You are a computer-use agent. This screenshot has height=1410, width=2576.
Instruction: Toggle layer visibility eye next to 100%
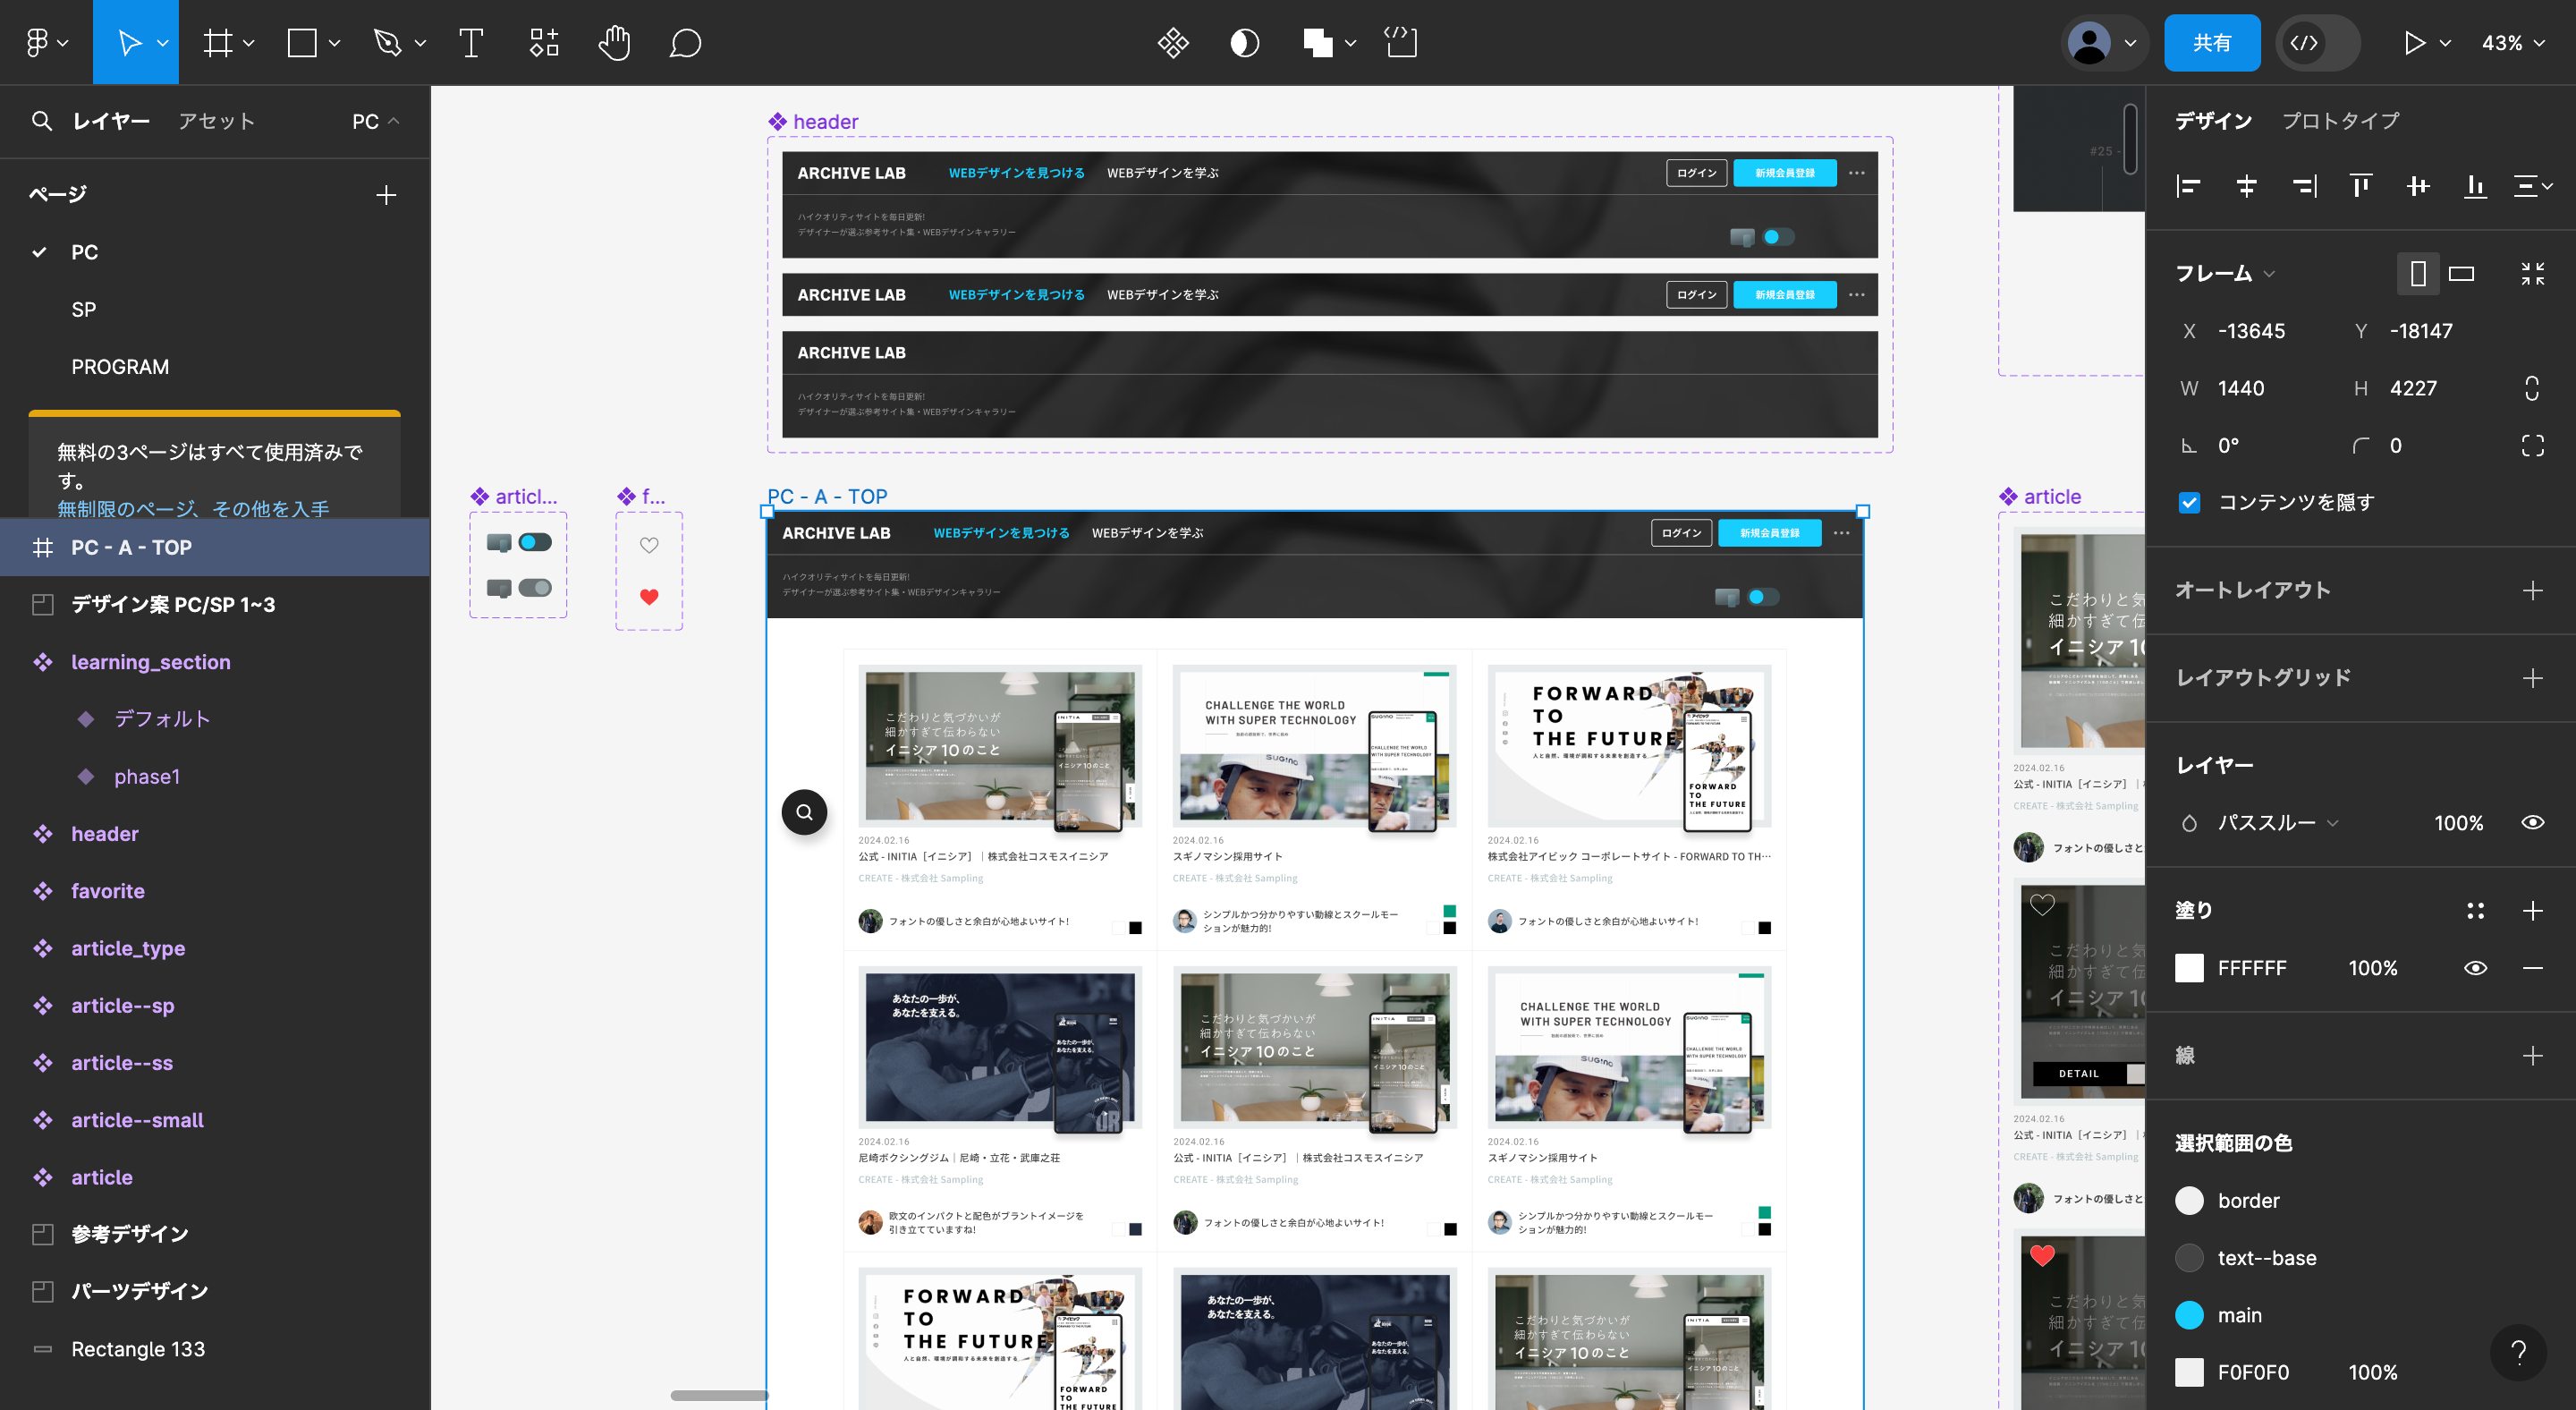point(2532,822)
